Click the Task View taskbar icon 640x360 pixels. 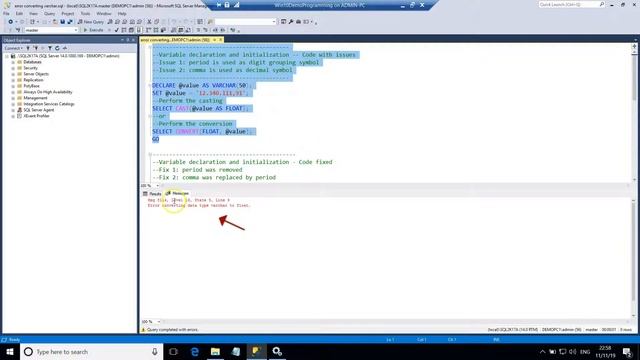[x=173, y=351]
